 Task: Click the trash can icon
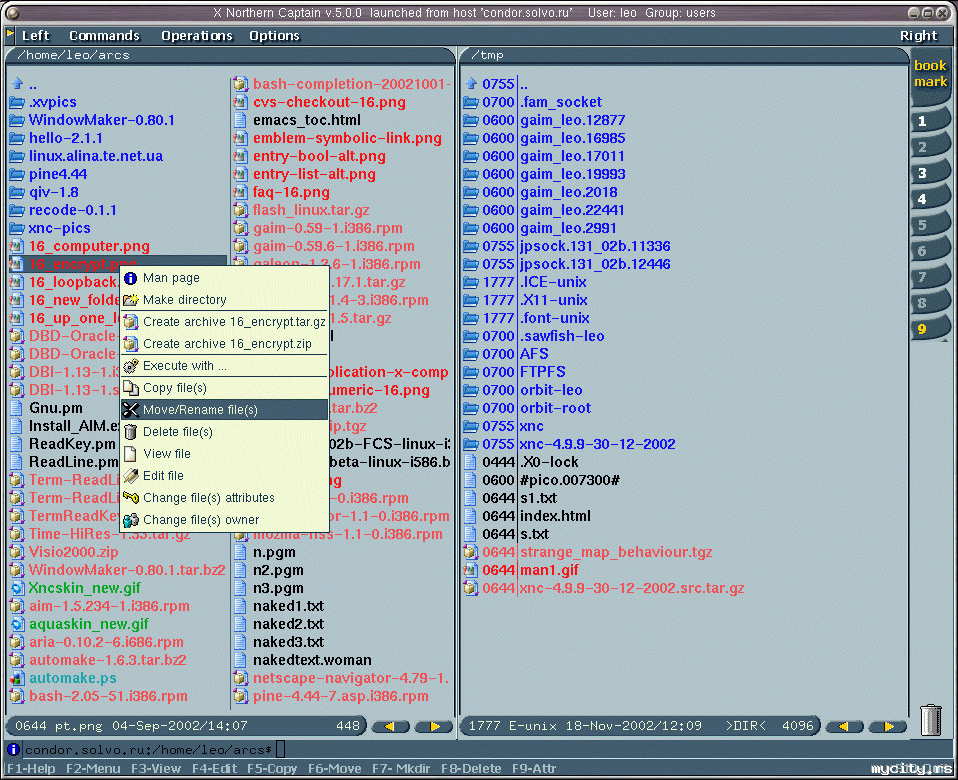931,720
